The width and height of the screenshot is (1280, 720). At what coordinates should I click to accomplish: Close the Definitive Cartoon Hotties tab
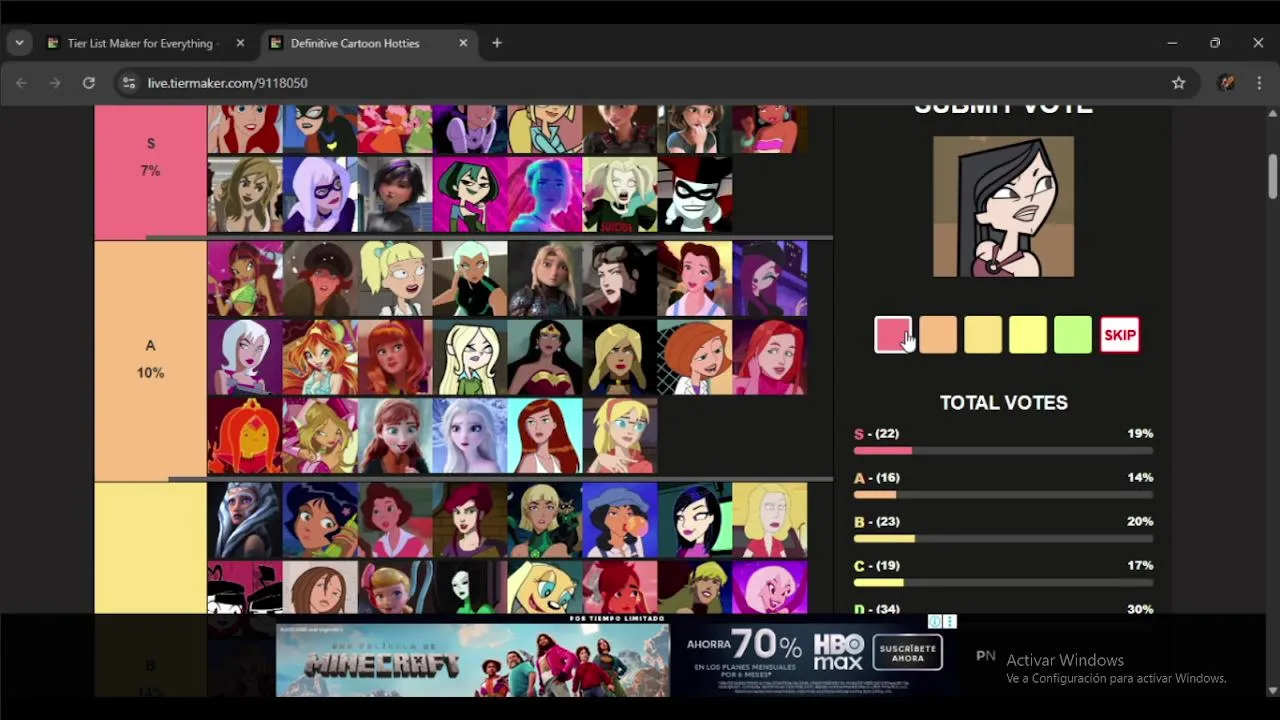coord(463,43)
